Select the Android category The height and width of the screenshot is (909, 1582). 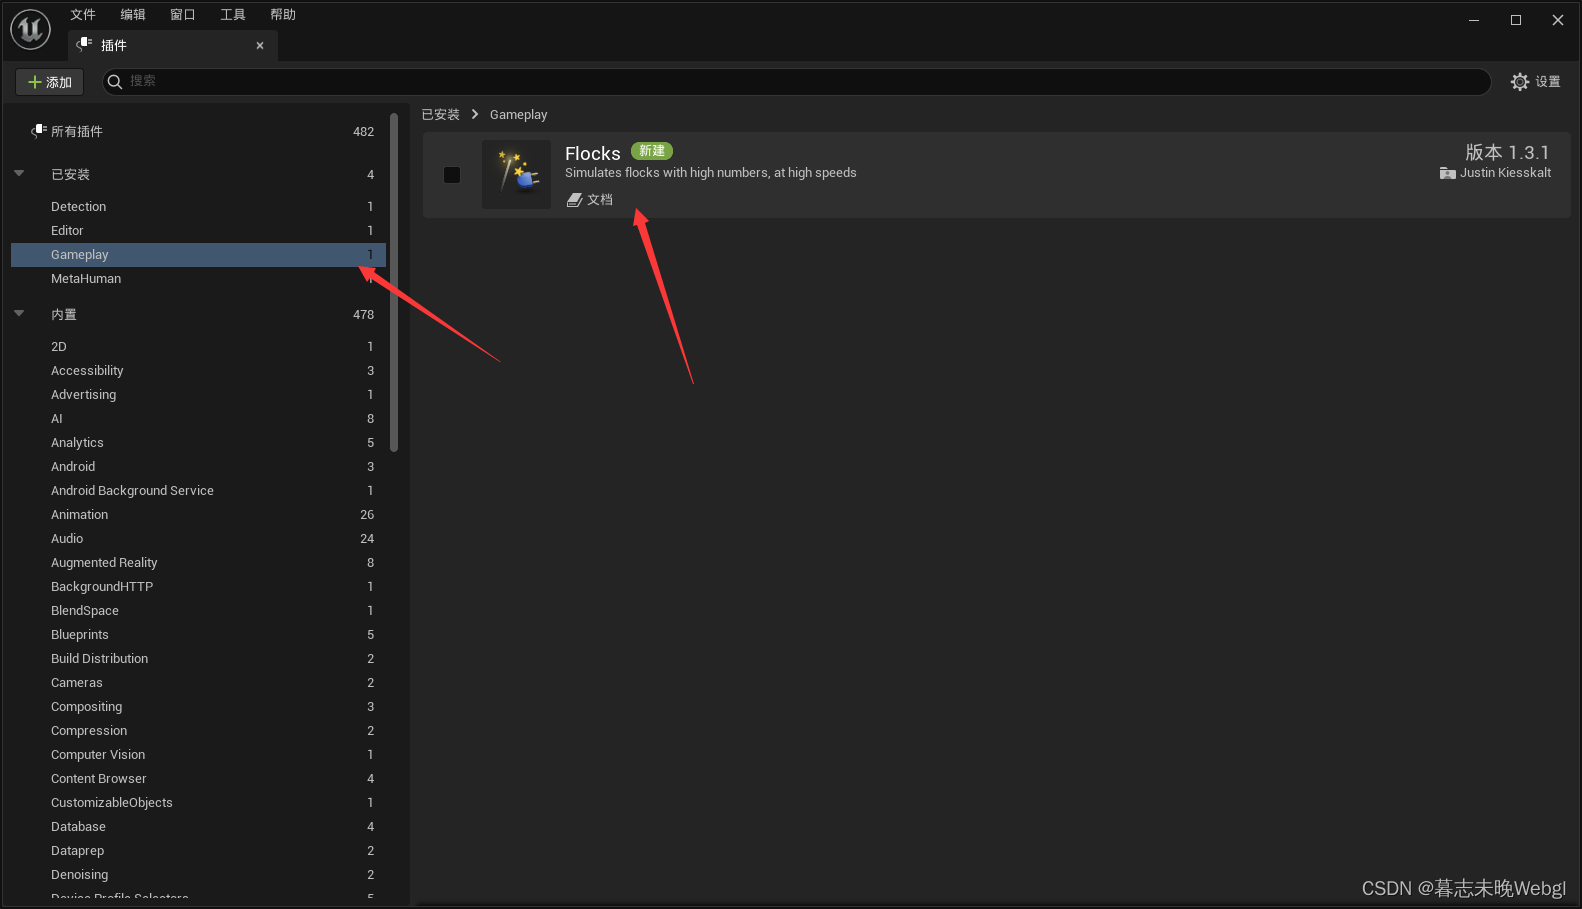pos(198,466)
